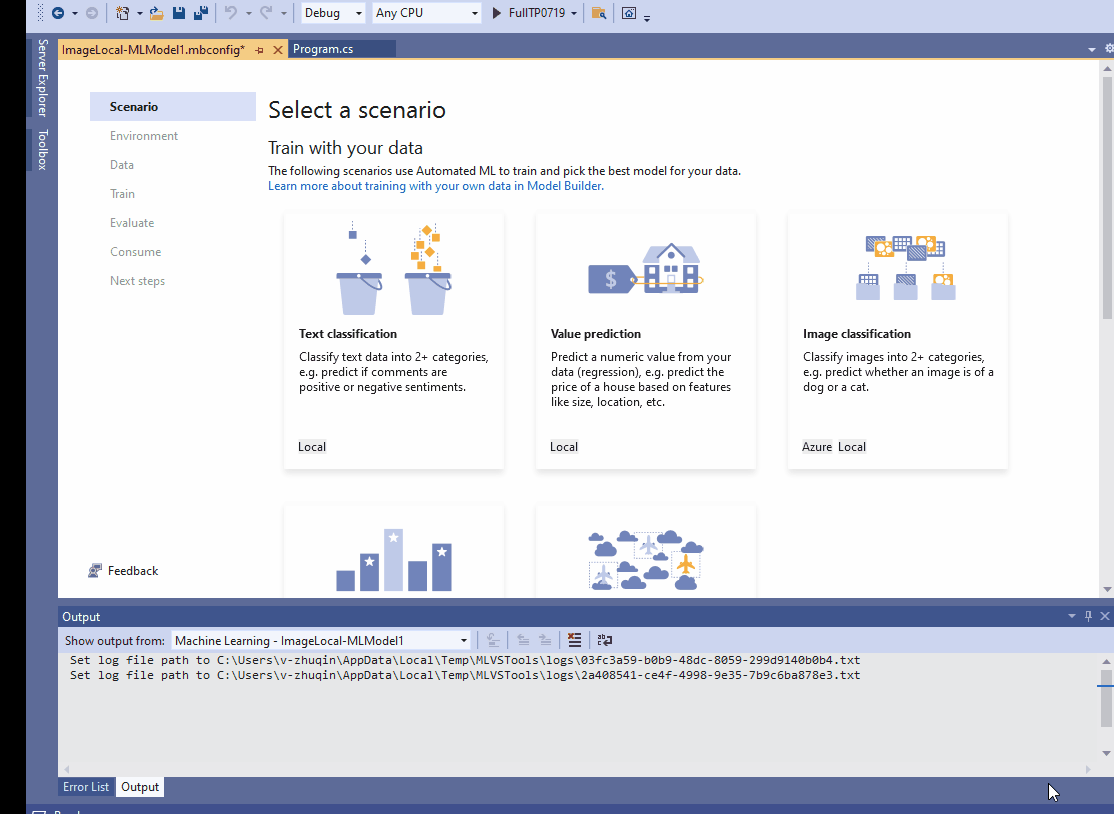Switch to the Error List tab
Image resolution: width=1114 pixels, height=814 pixels.
coord(86,786)
